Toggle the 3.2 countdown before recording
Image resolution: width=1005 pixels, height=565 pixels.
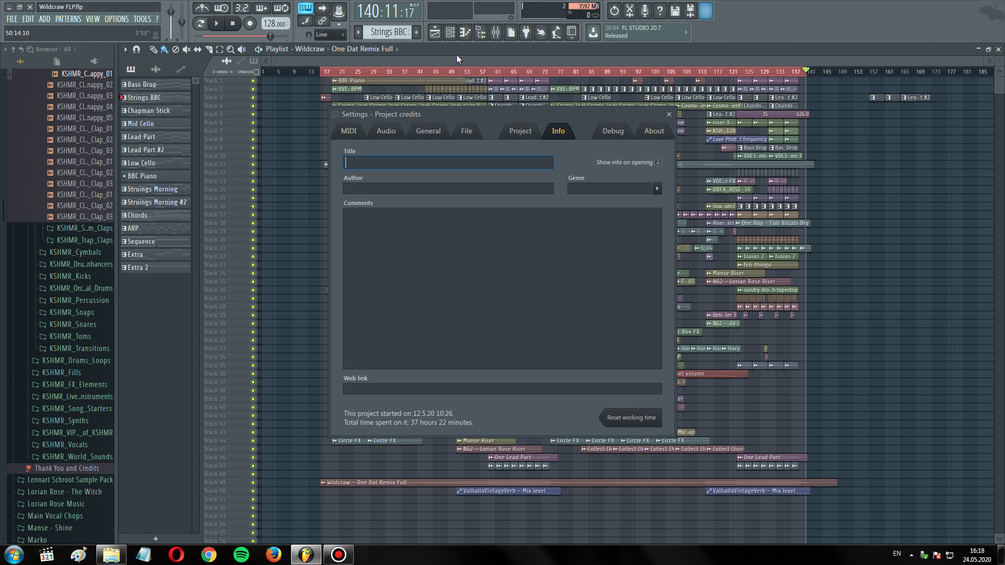click(242, 8)
